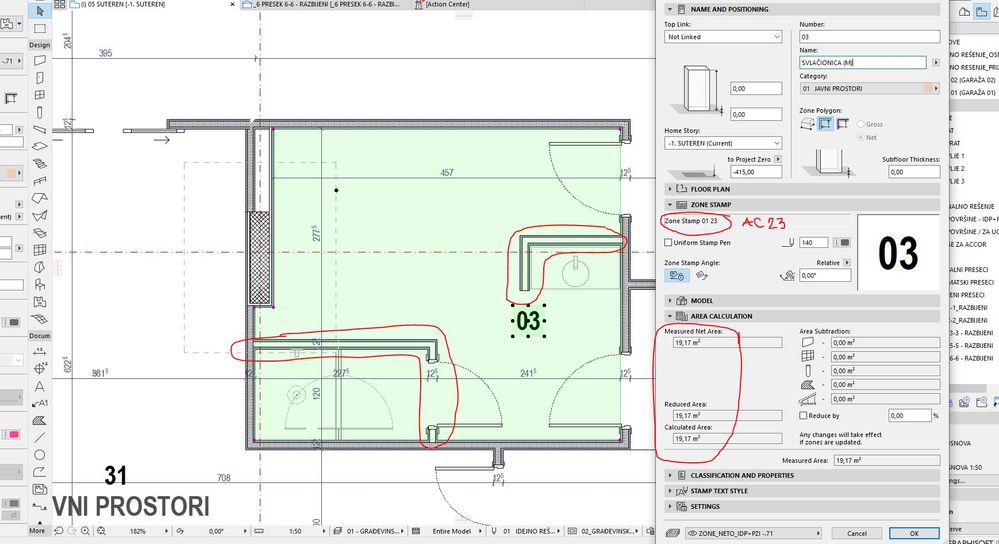Activate the Railing tool
This screenshot has height=544, width=999.
coord(40,181)
